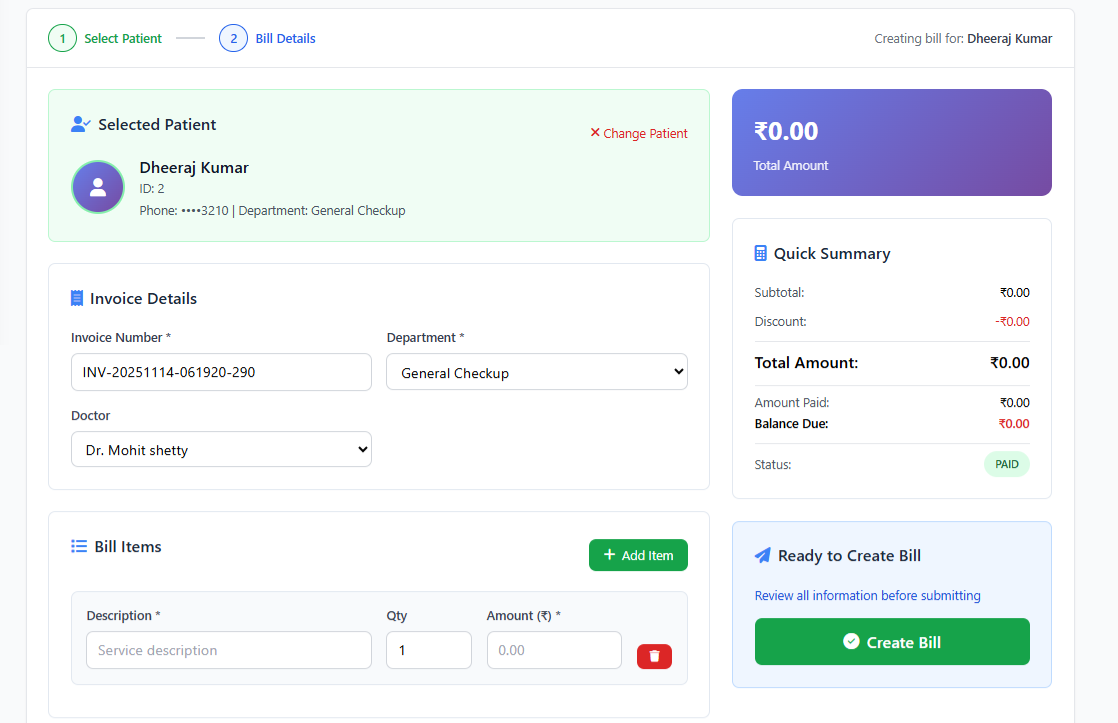The height and width of the screenshot is (723, 1118).
Task: Click the Service description input
Action: coord(228,650)
